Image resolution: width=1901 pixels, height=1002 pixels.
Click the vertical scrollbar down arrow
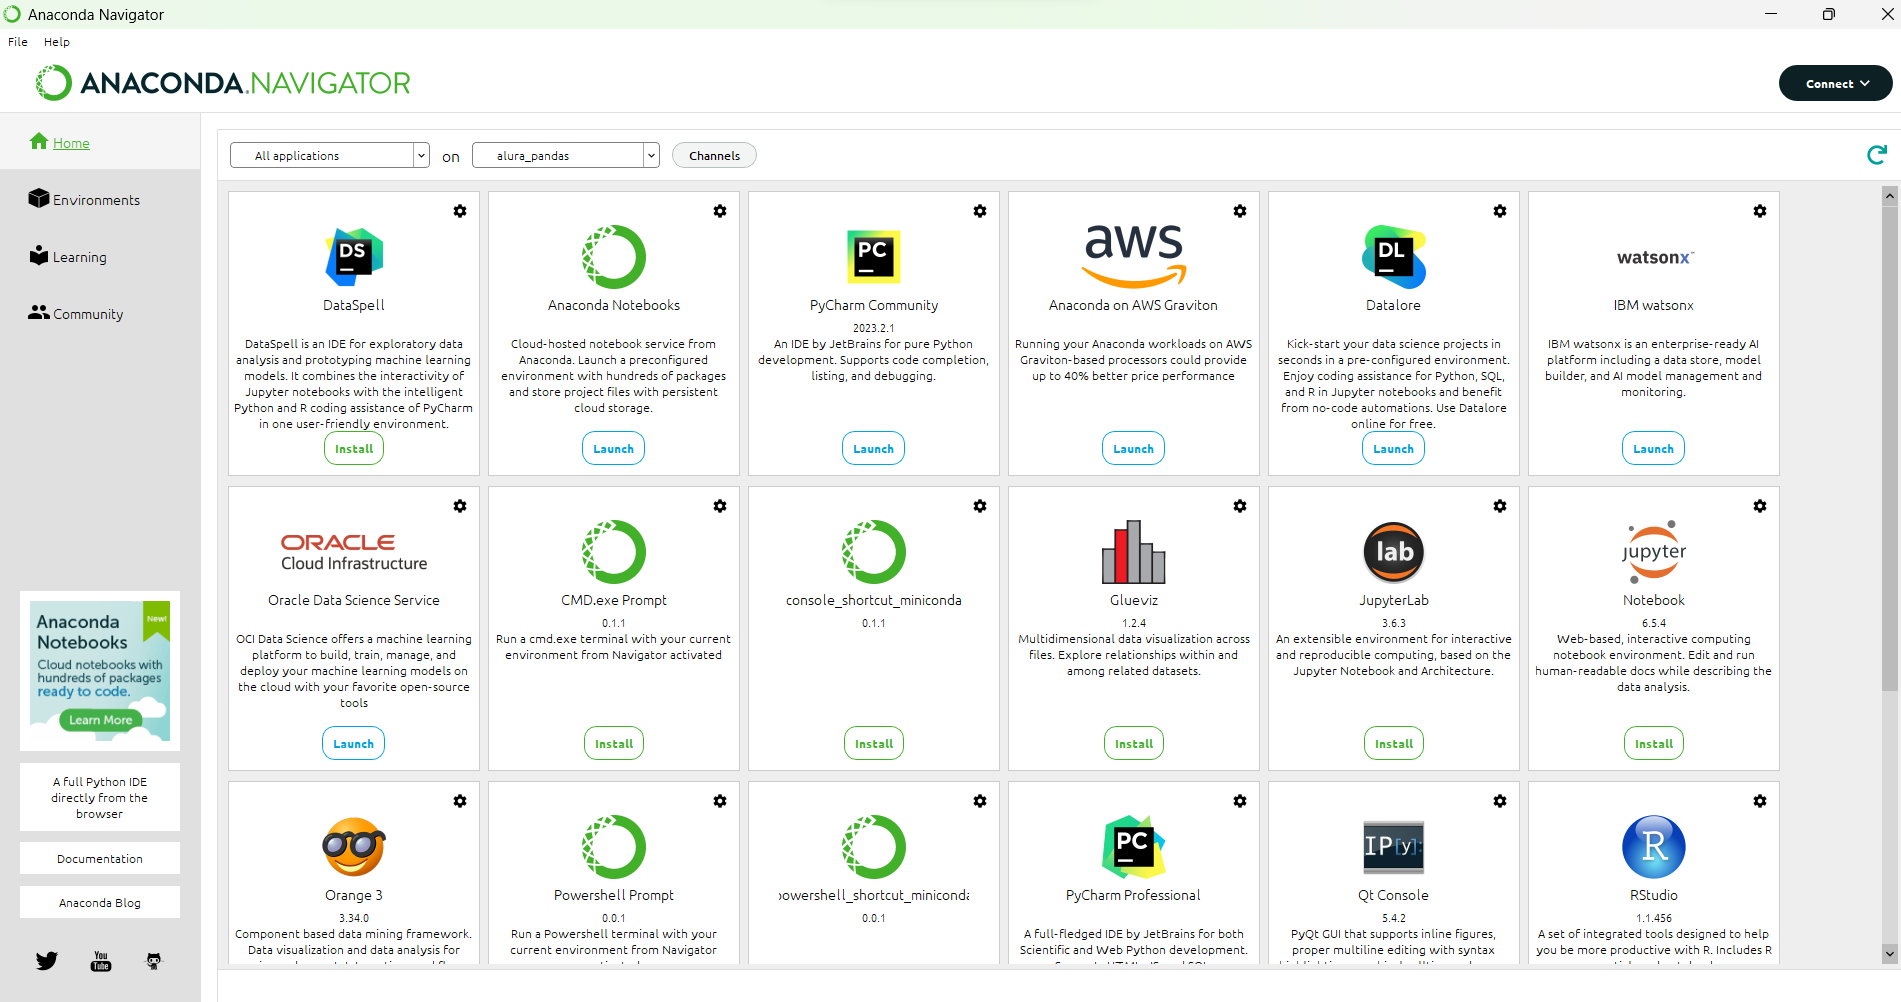click(x=1890, y=954)
